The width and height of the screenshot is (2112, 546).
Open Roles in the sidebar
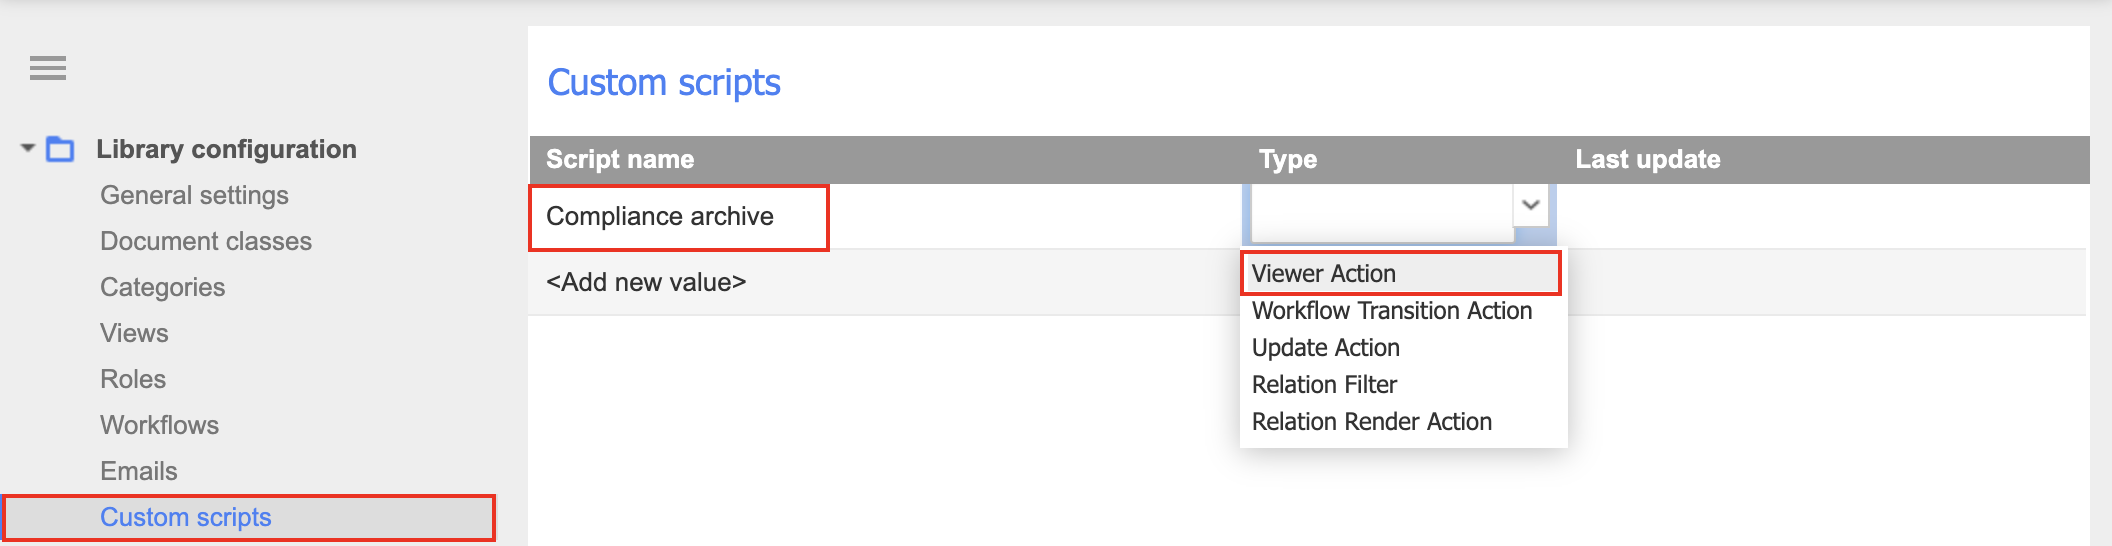coord(133,379)
